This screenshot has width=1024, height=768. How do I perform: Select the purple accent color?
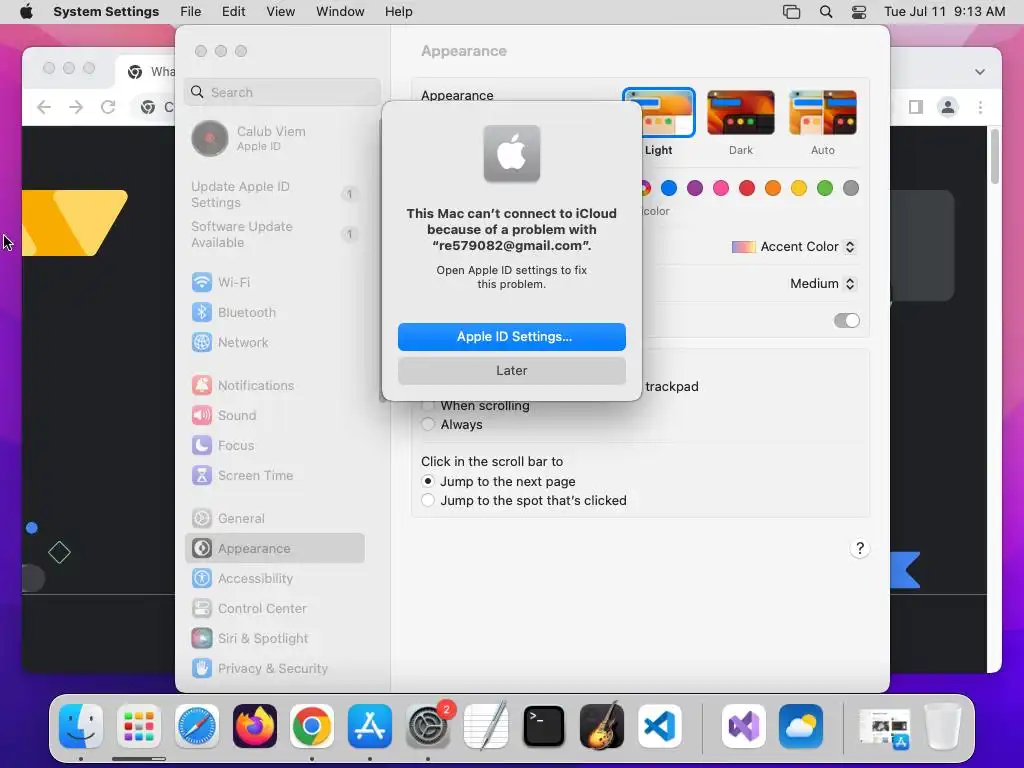[695, 188]
